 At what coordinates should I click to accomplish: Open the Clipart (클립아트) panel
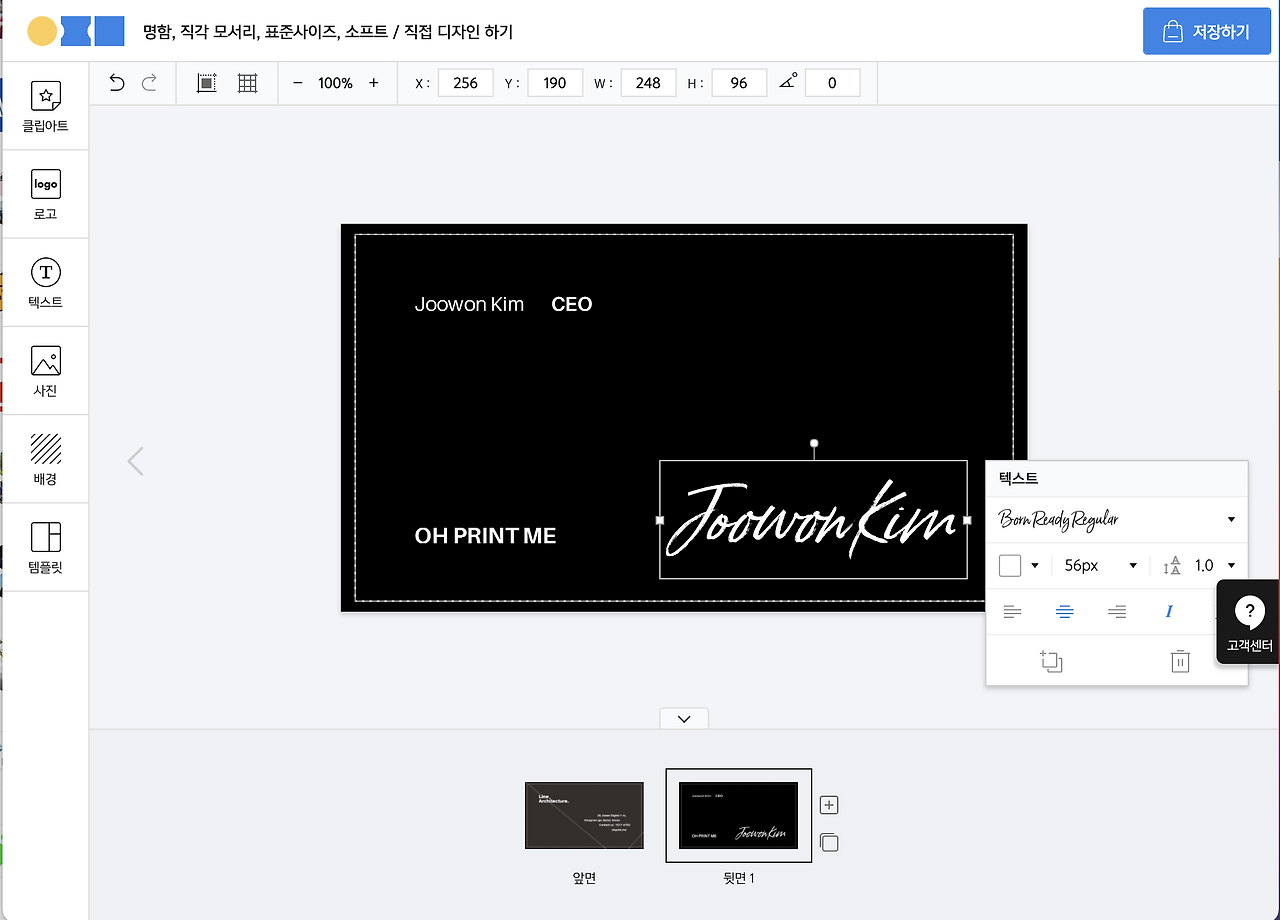(x=45, y=107)
